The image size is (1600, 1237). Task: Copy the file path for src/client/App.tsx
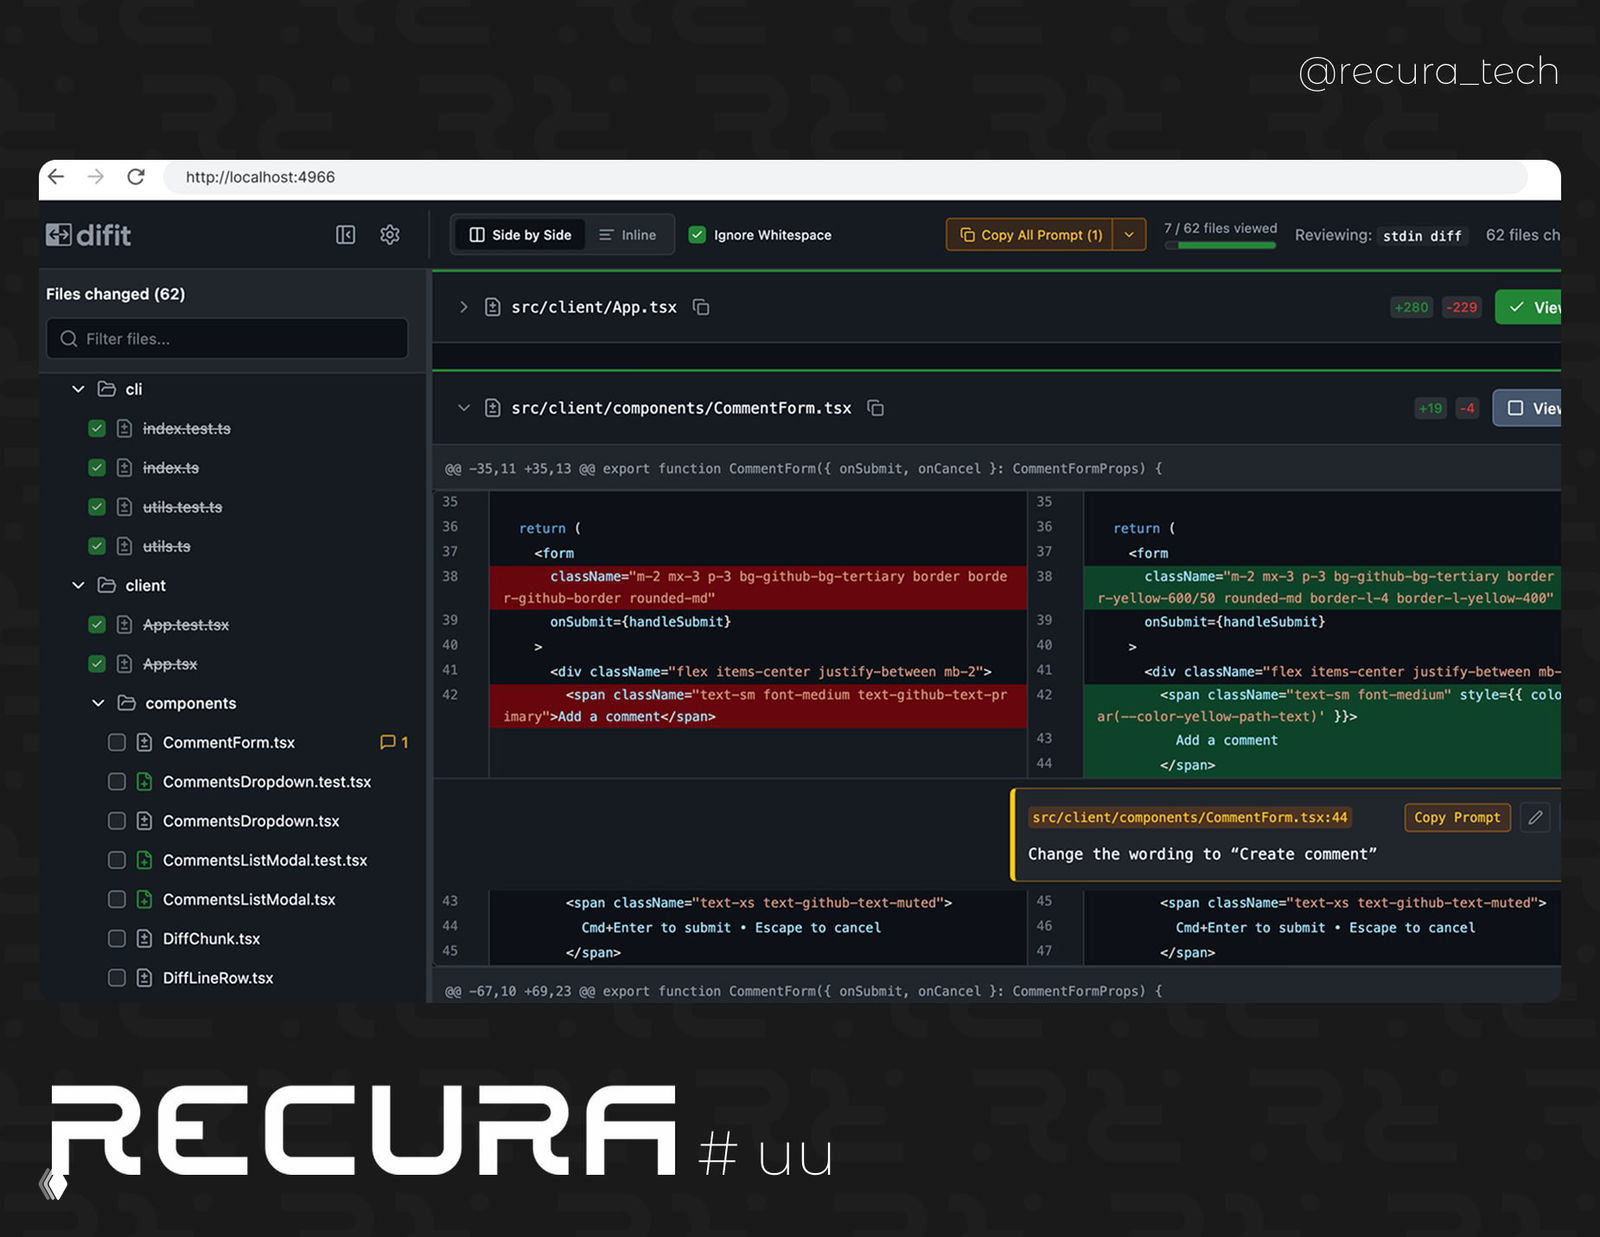tap(700, 307)
